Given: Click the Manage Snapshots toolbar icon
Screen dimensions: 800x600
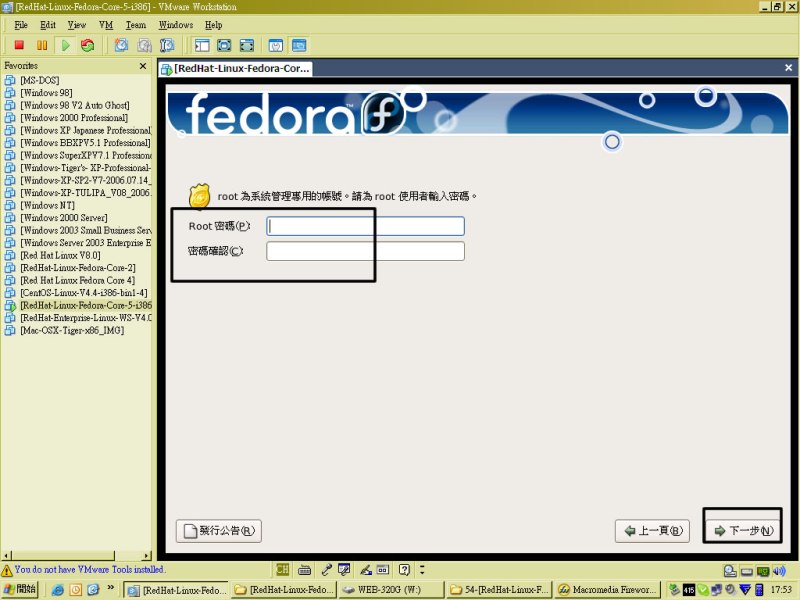Looking at the screenshot, I should point(167,45).
